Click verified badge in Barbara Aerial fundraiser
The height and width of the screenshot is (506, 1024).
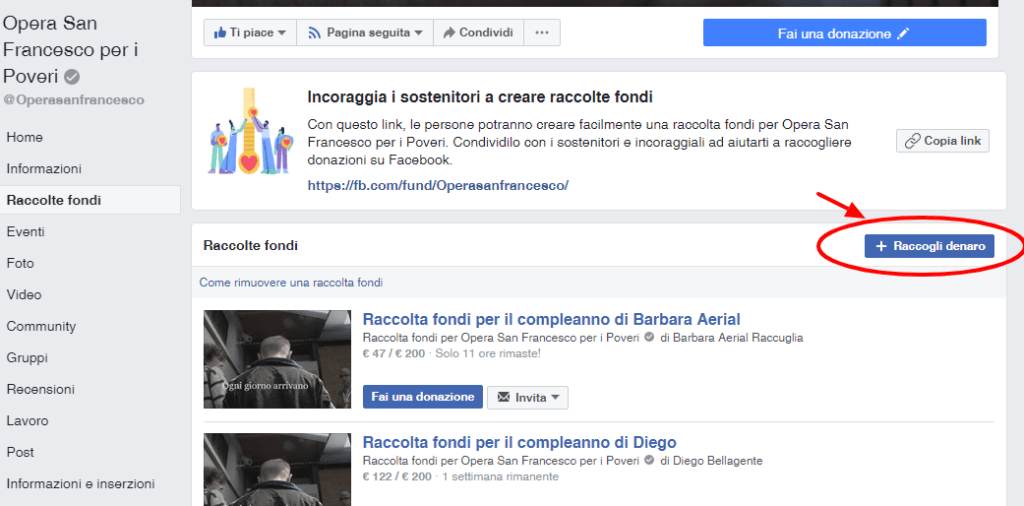pos(650,338)
